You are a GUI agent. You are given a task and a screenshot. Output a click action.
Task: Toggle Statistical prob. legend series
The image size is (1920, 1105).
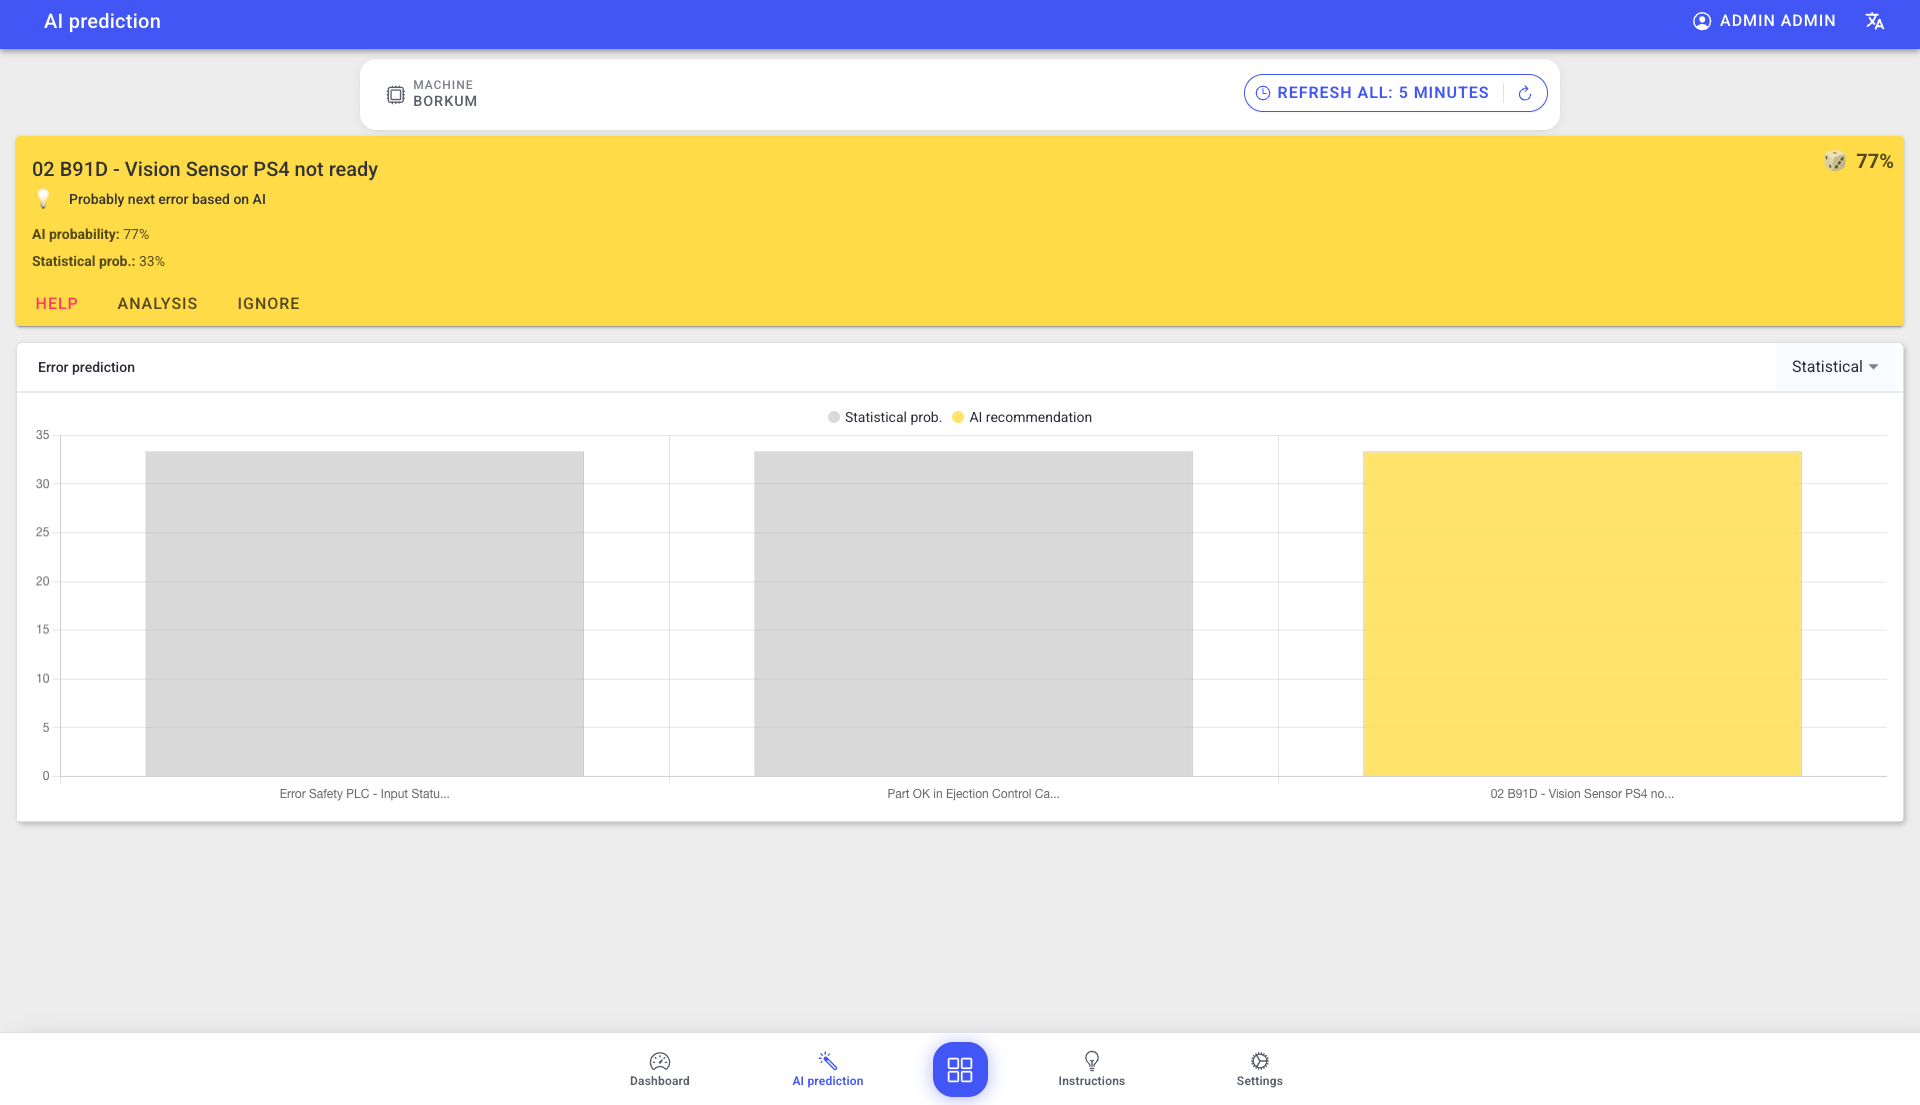pyautogui.click(x=885, y=418)
